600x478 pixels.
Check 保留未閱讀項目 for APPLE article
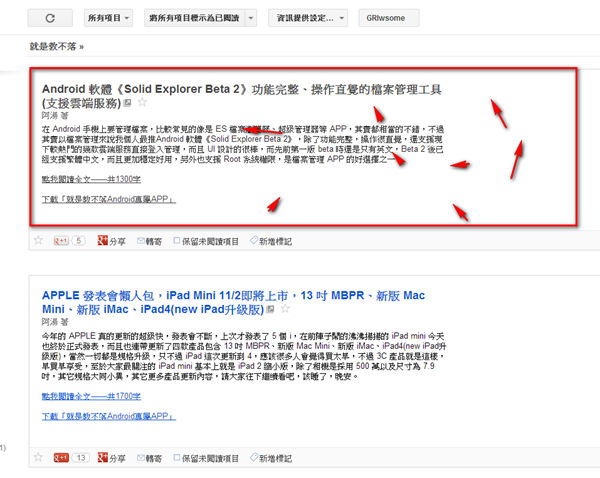(x=206, y=458)
